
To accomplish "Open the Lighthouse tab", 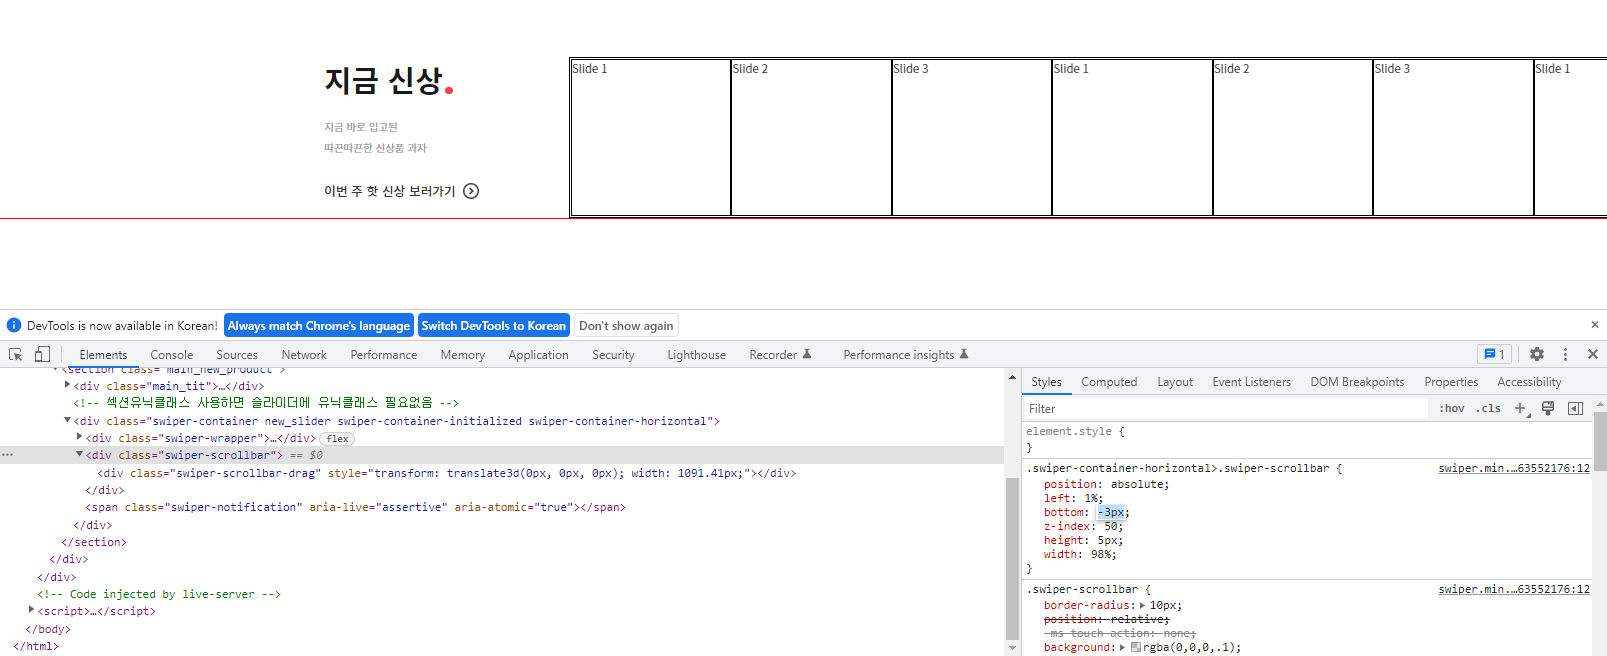I will (x=696, y=354).
